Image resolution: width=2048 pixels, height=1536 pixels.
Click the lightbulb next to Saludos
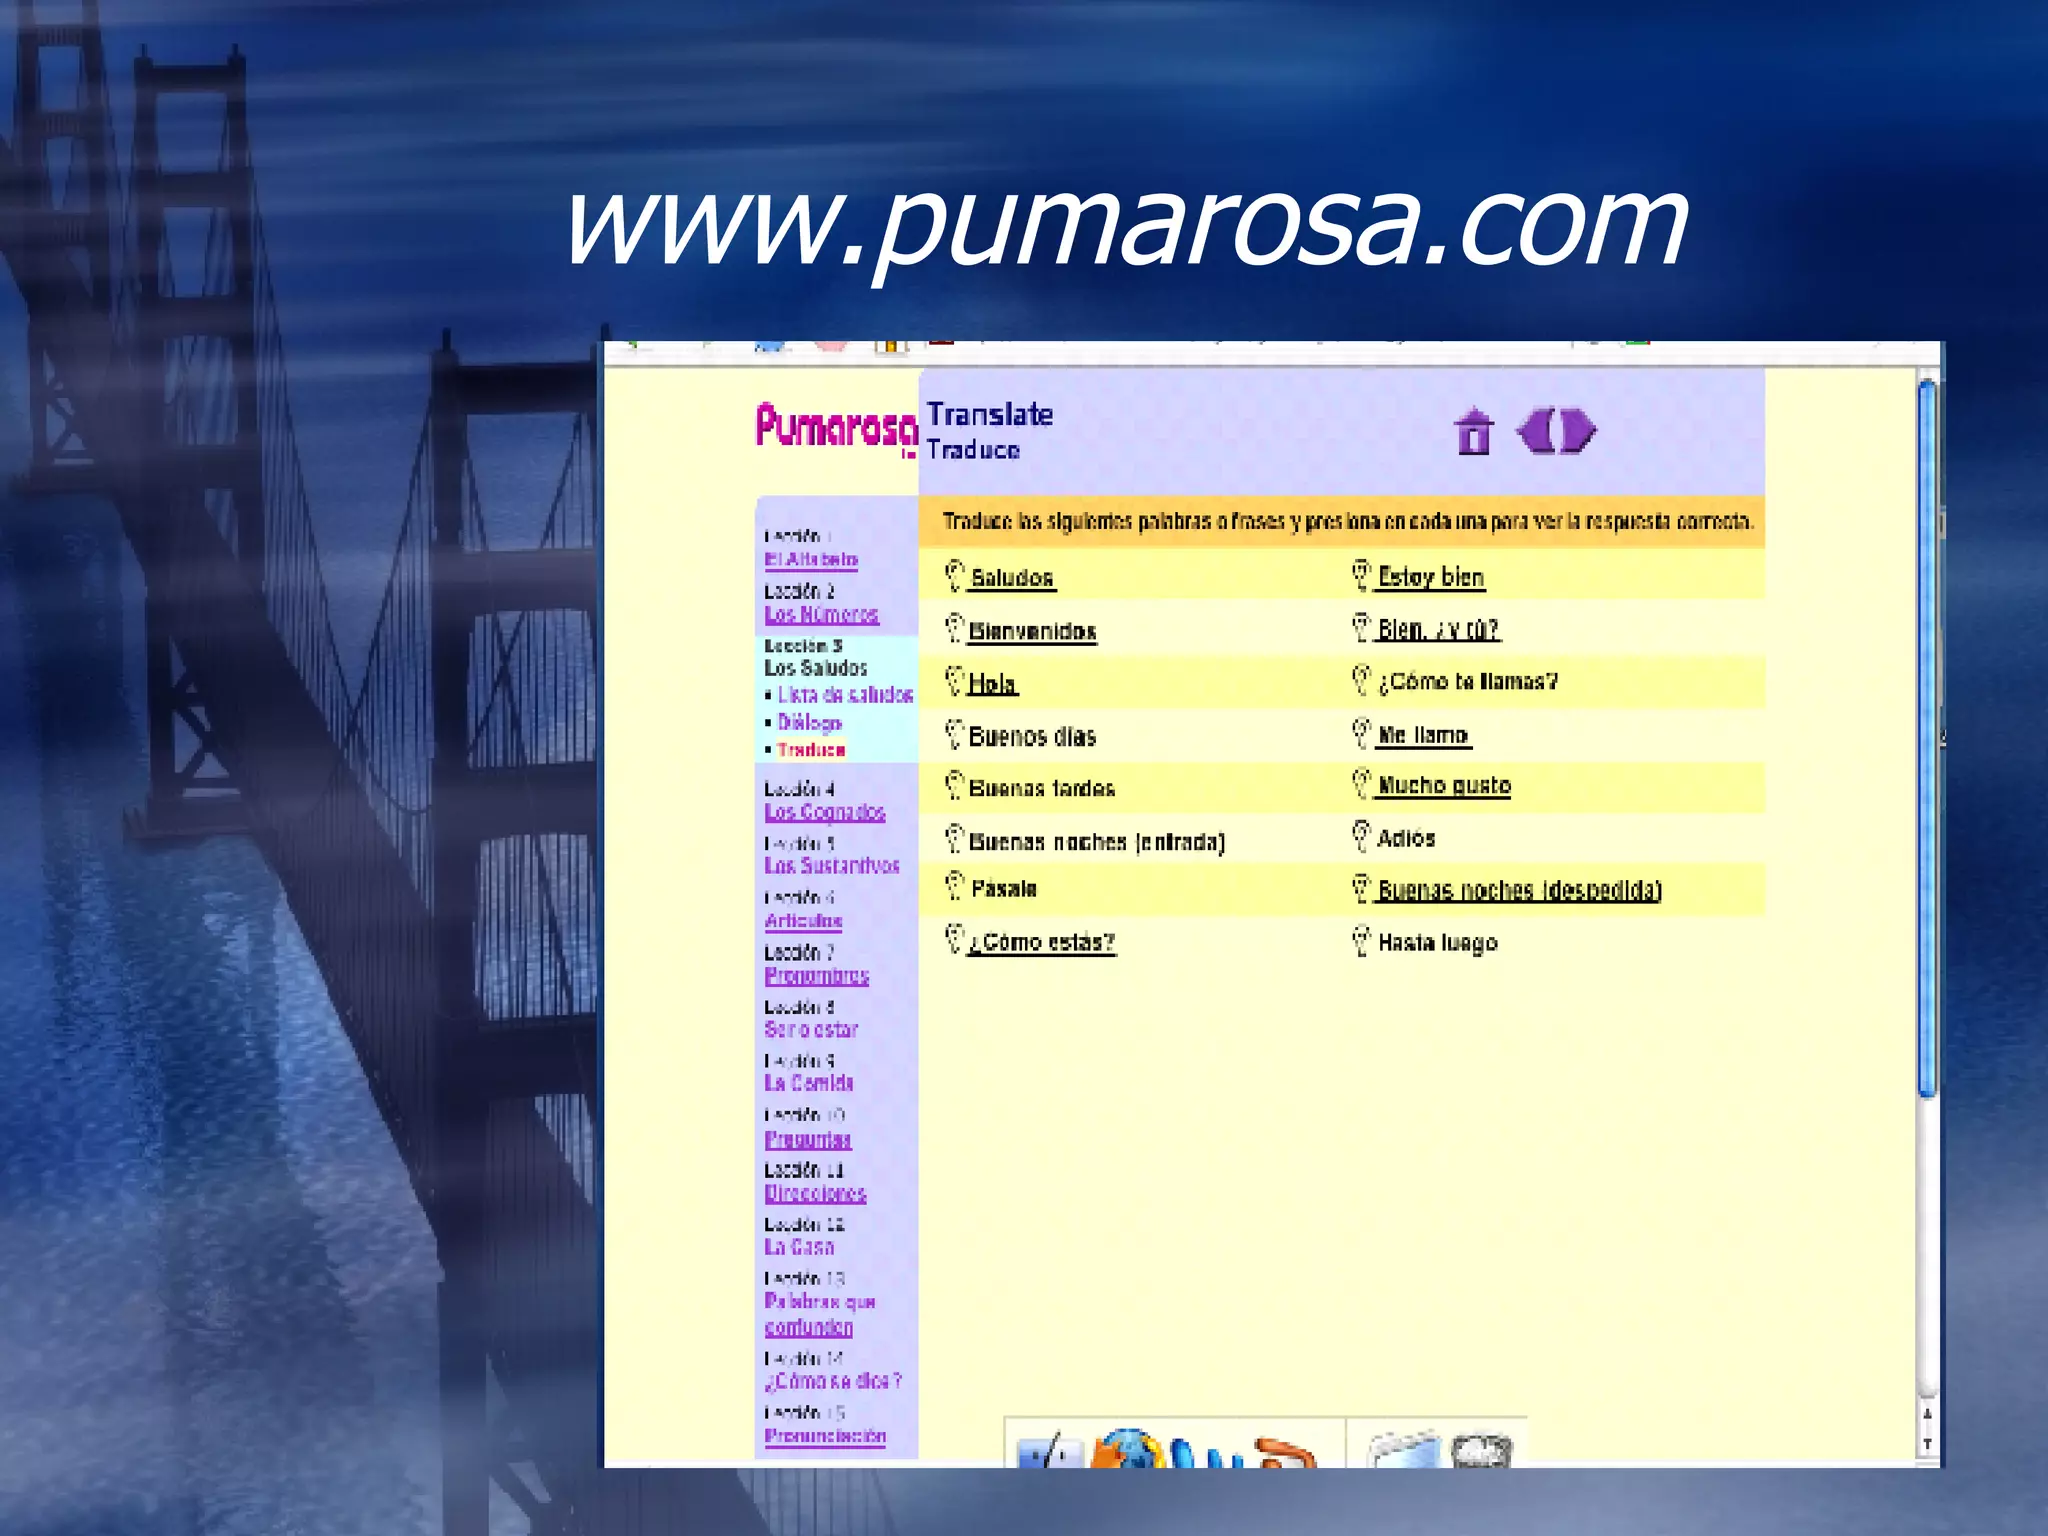point(955,575)
